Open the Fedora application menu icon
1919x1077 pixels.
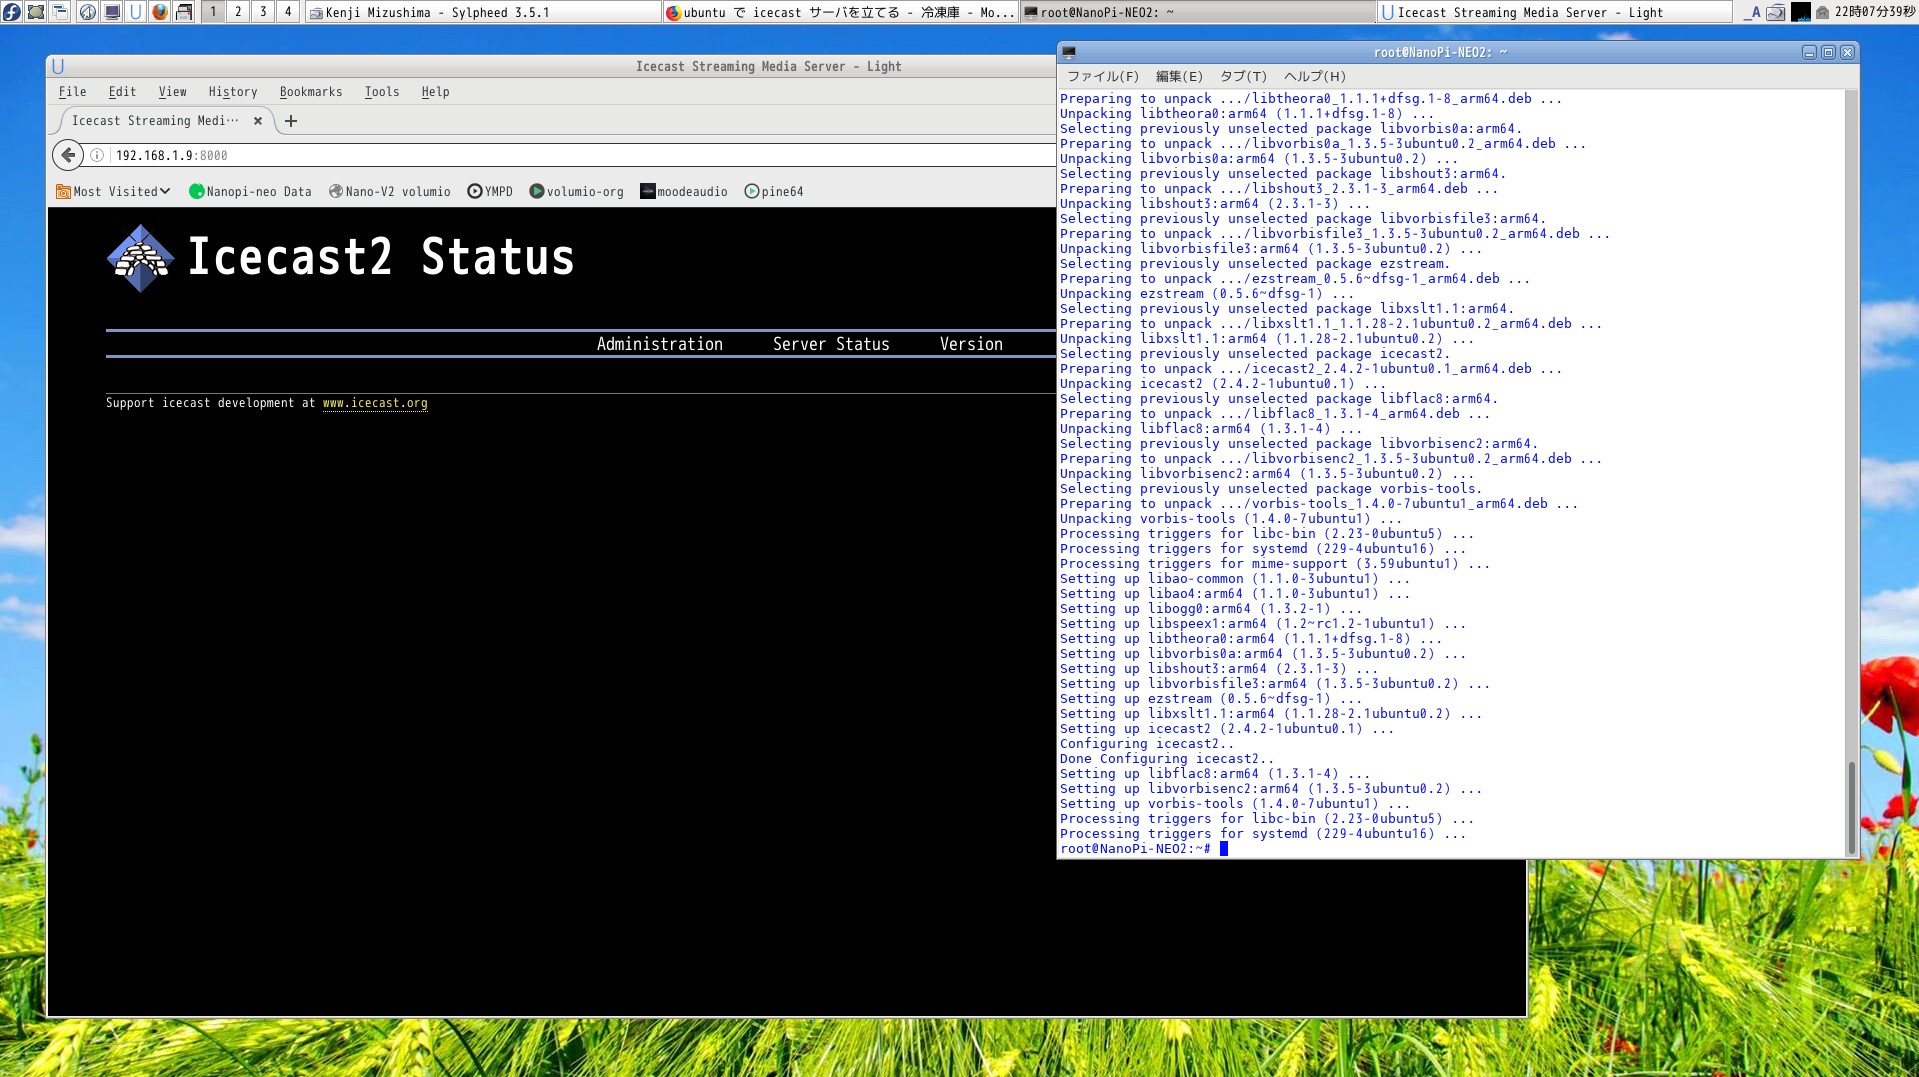11,12
